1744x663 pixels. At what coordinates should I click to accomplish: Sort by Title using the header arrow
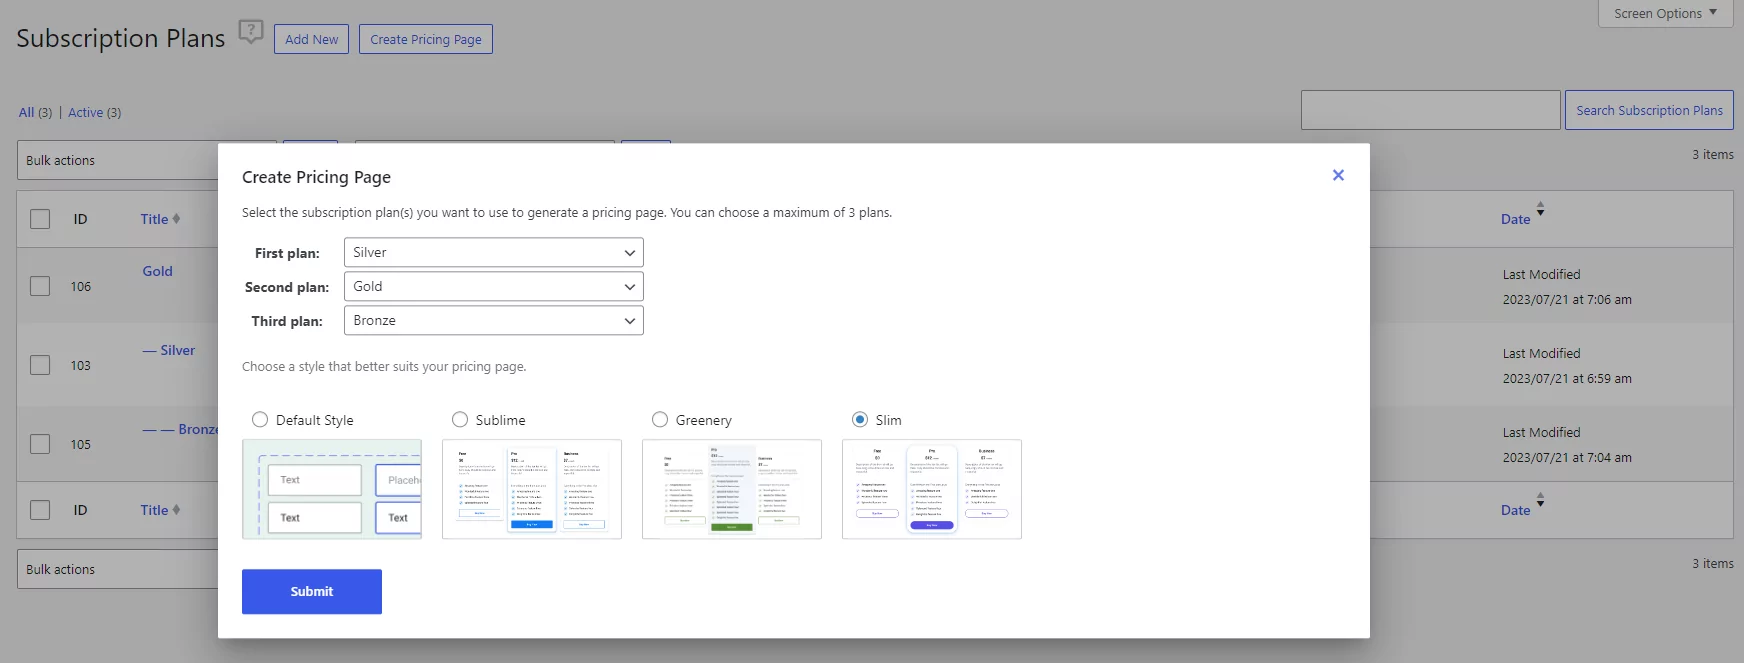(176, 218)
